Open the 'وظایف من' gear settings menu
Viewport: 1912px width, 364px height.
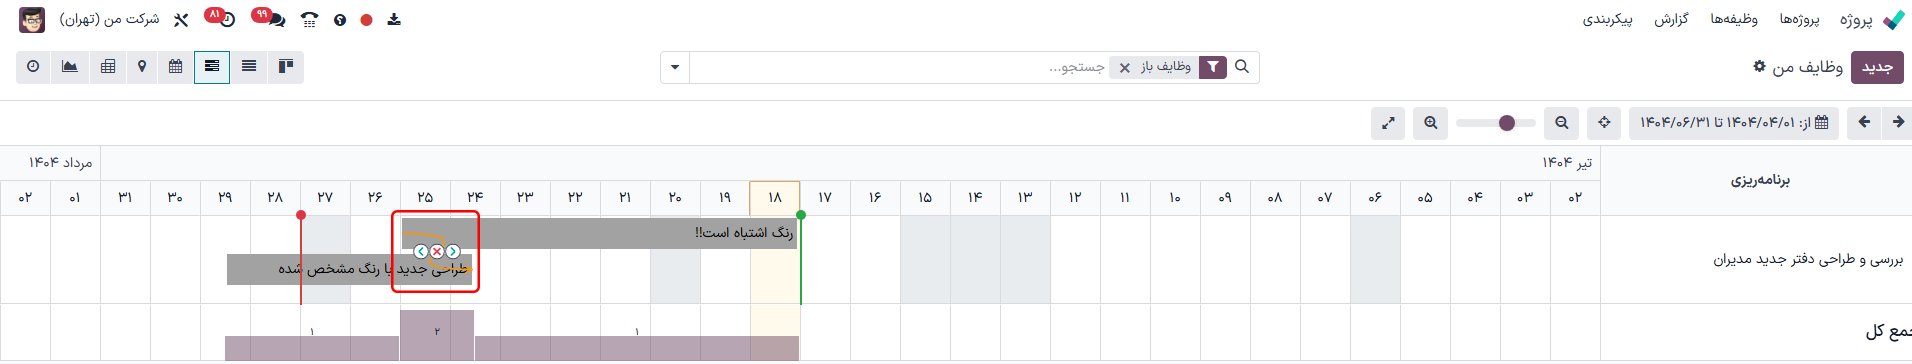click(1759, 66)
